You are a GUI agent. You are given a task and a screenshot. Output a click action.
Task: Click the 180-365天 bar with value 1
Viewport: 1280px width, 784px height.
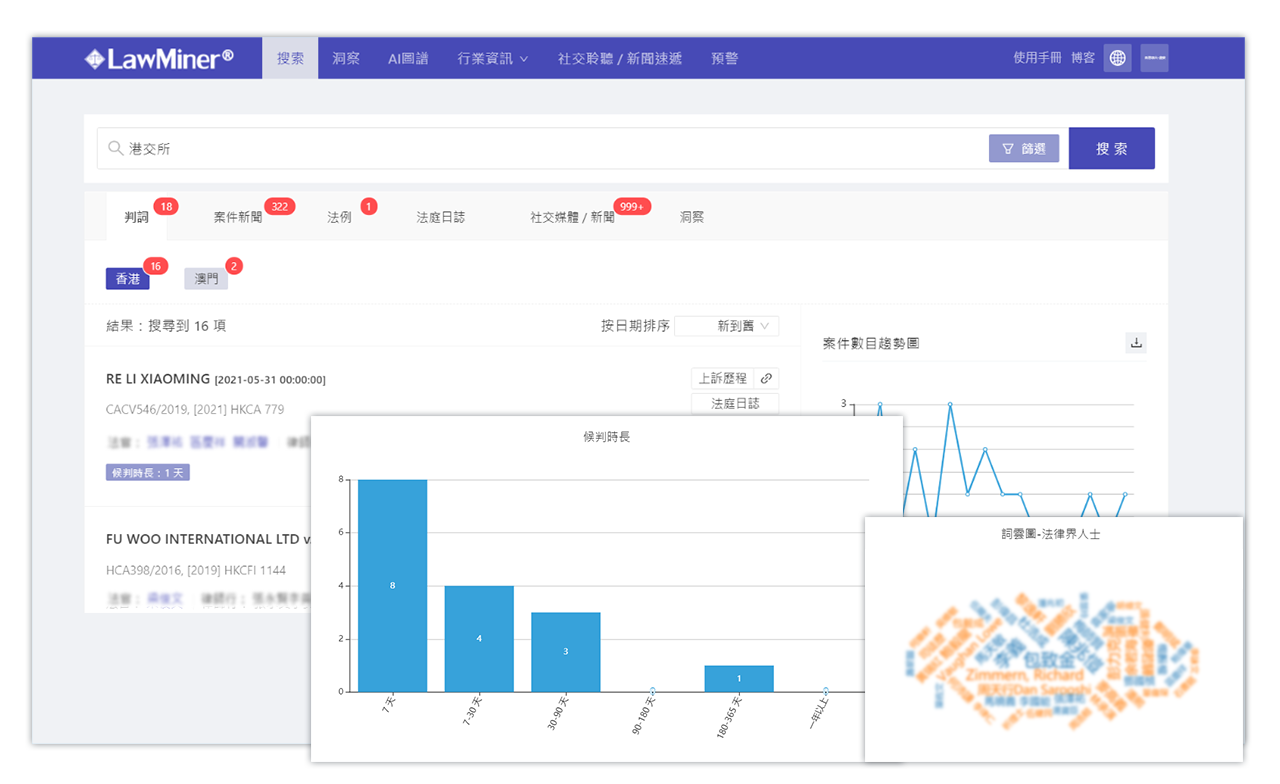click(739, 679)
